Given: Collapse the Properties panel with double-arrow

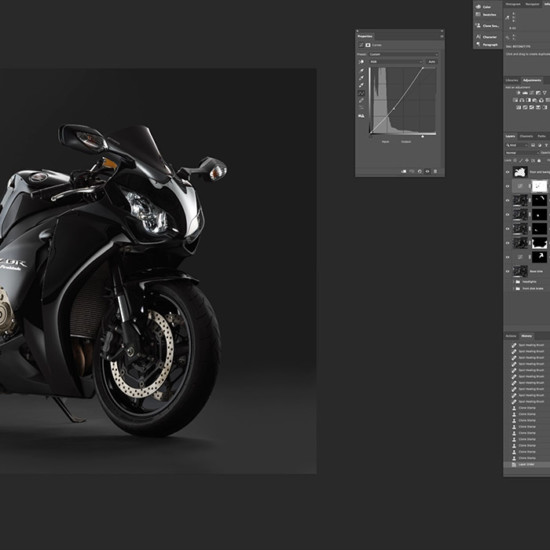Looking at the screenshot, I should coord(442,31).
